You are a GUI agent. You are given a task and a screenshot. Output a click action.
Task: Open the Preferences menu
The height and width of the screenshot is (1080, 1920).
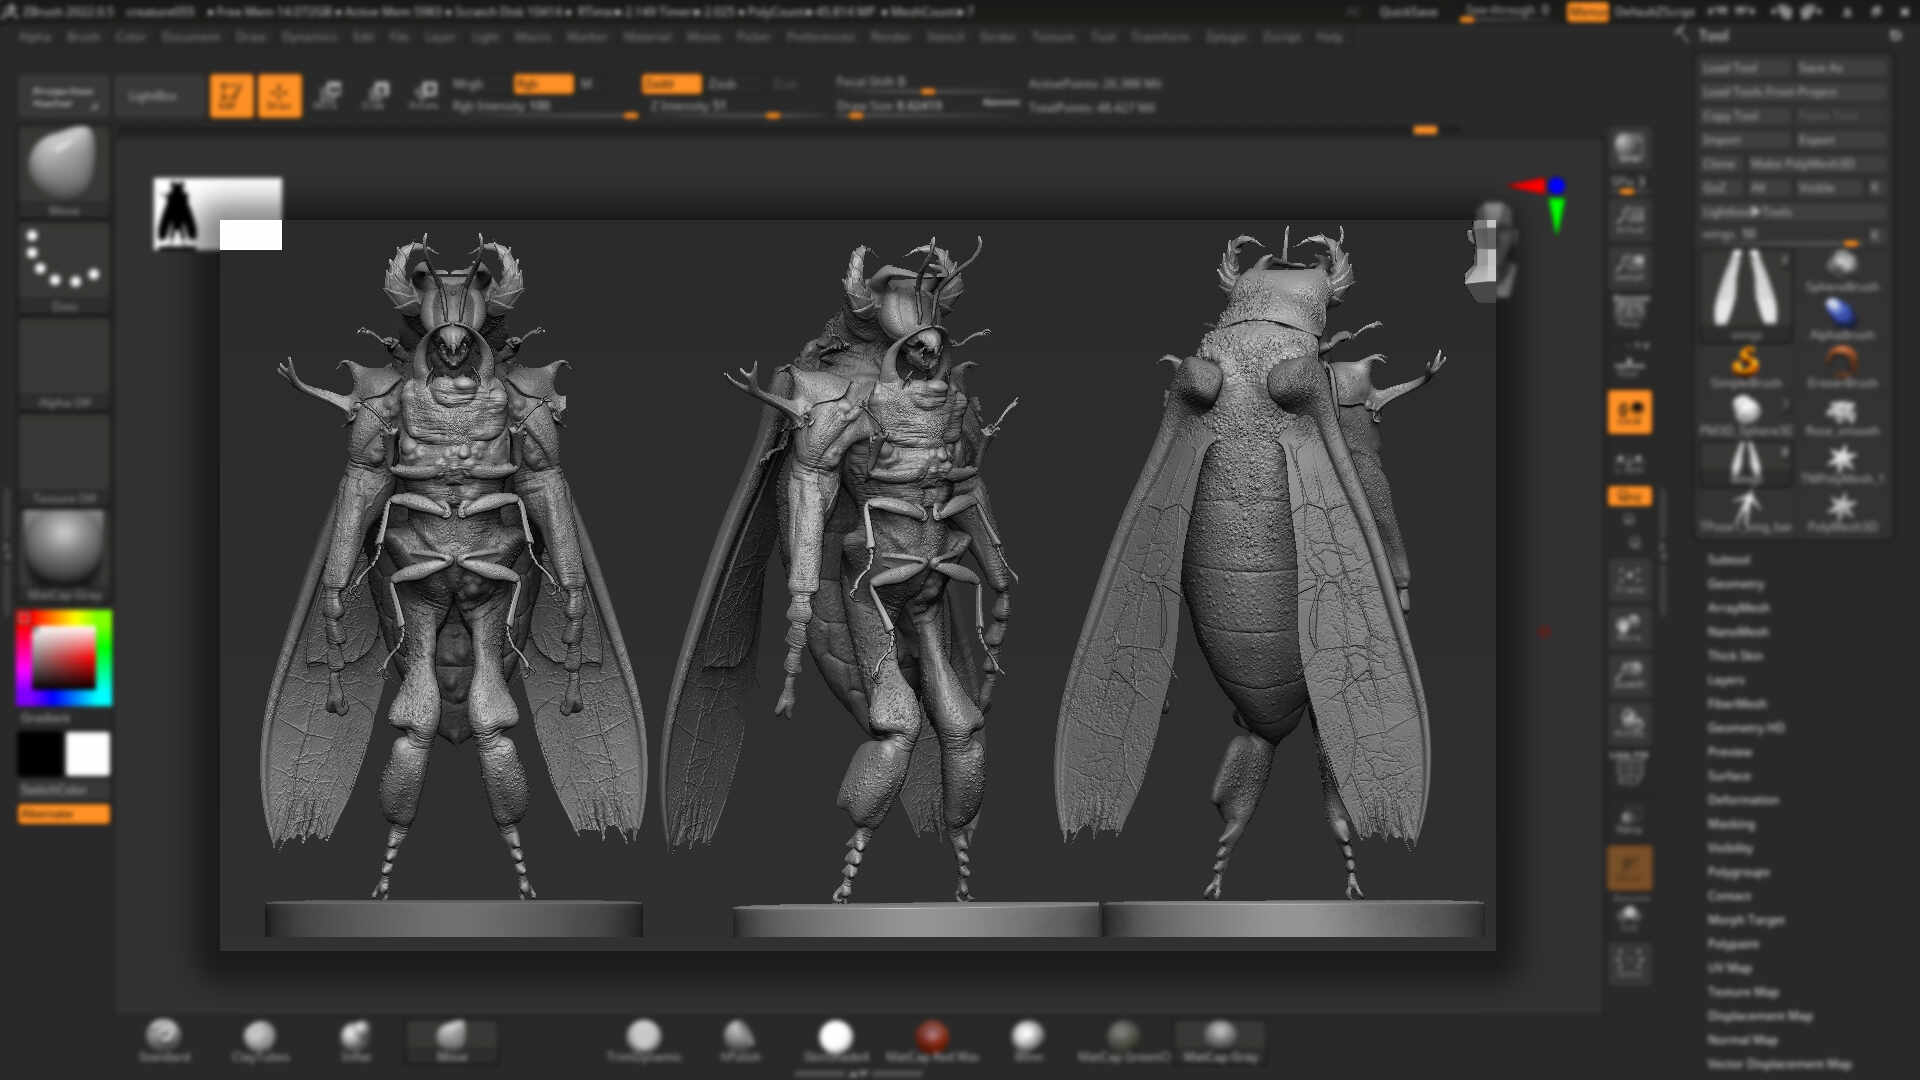pyautogui.click(x=820, y=36)
